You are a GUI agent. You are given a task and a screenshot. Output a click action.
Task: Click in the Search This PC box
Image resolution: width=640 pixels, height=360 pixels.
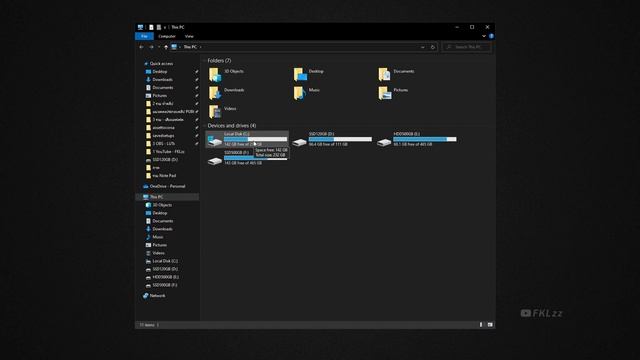coord(467,47)
